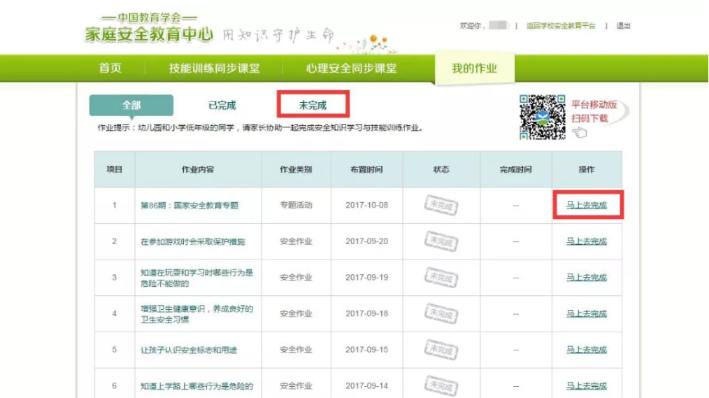This screenshot has width=709, height=398.
Task: Click the 未完成 stamp for the 2017-09-19 assignment
Action: pos(441,277)
